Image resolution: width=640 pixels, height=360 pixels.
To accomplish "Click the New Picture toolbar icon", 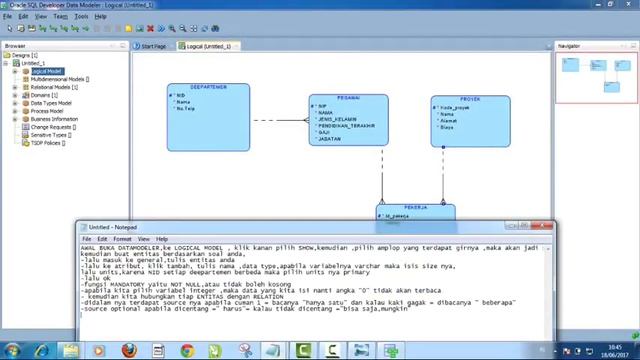I will [x=140, y=29].
